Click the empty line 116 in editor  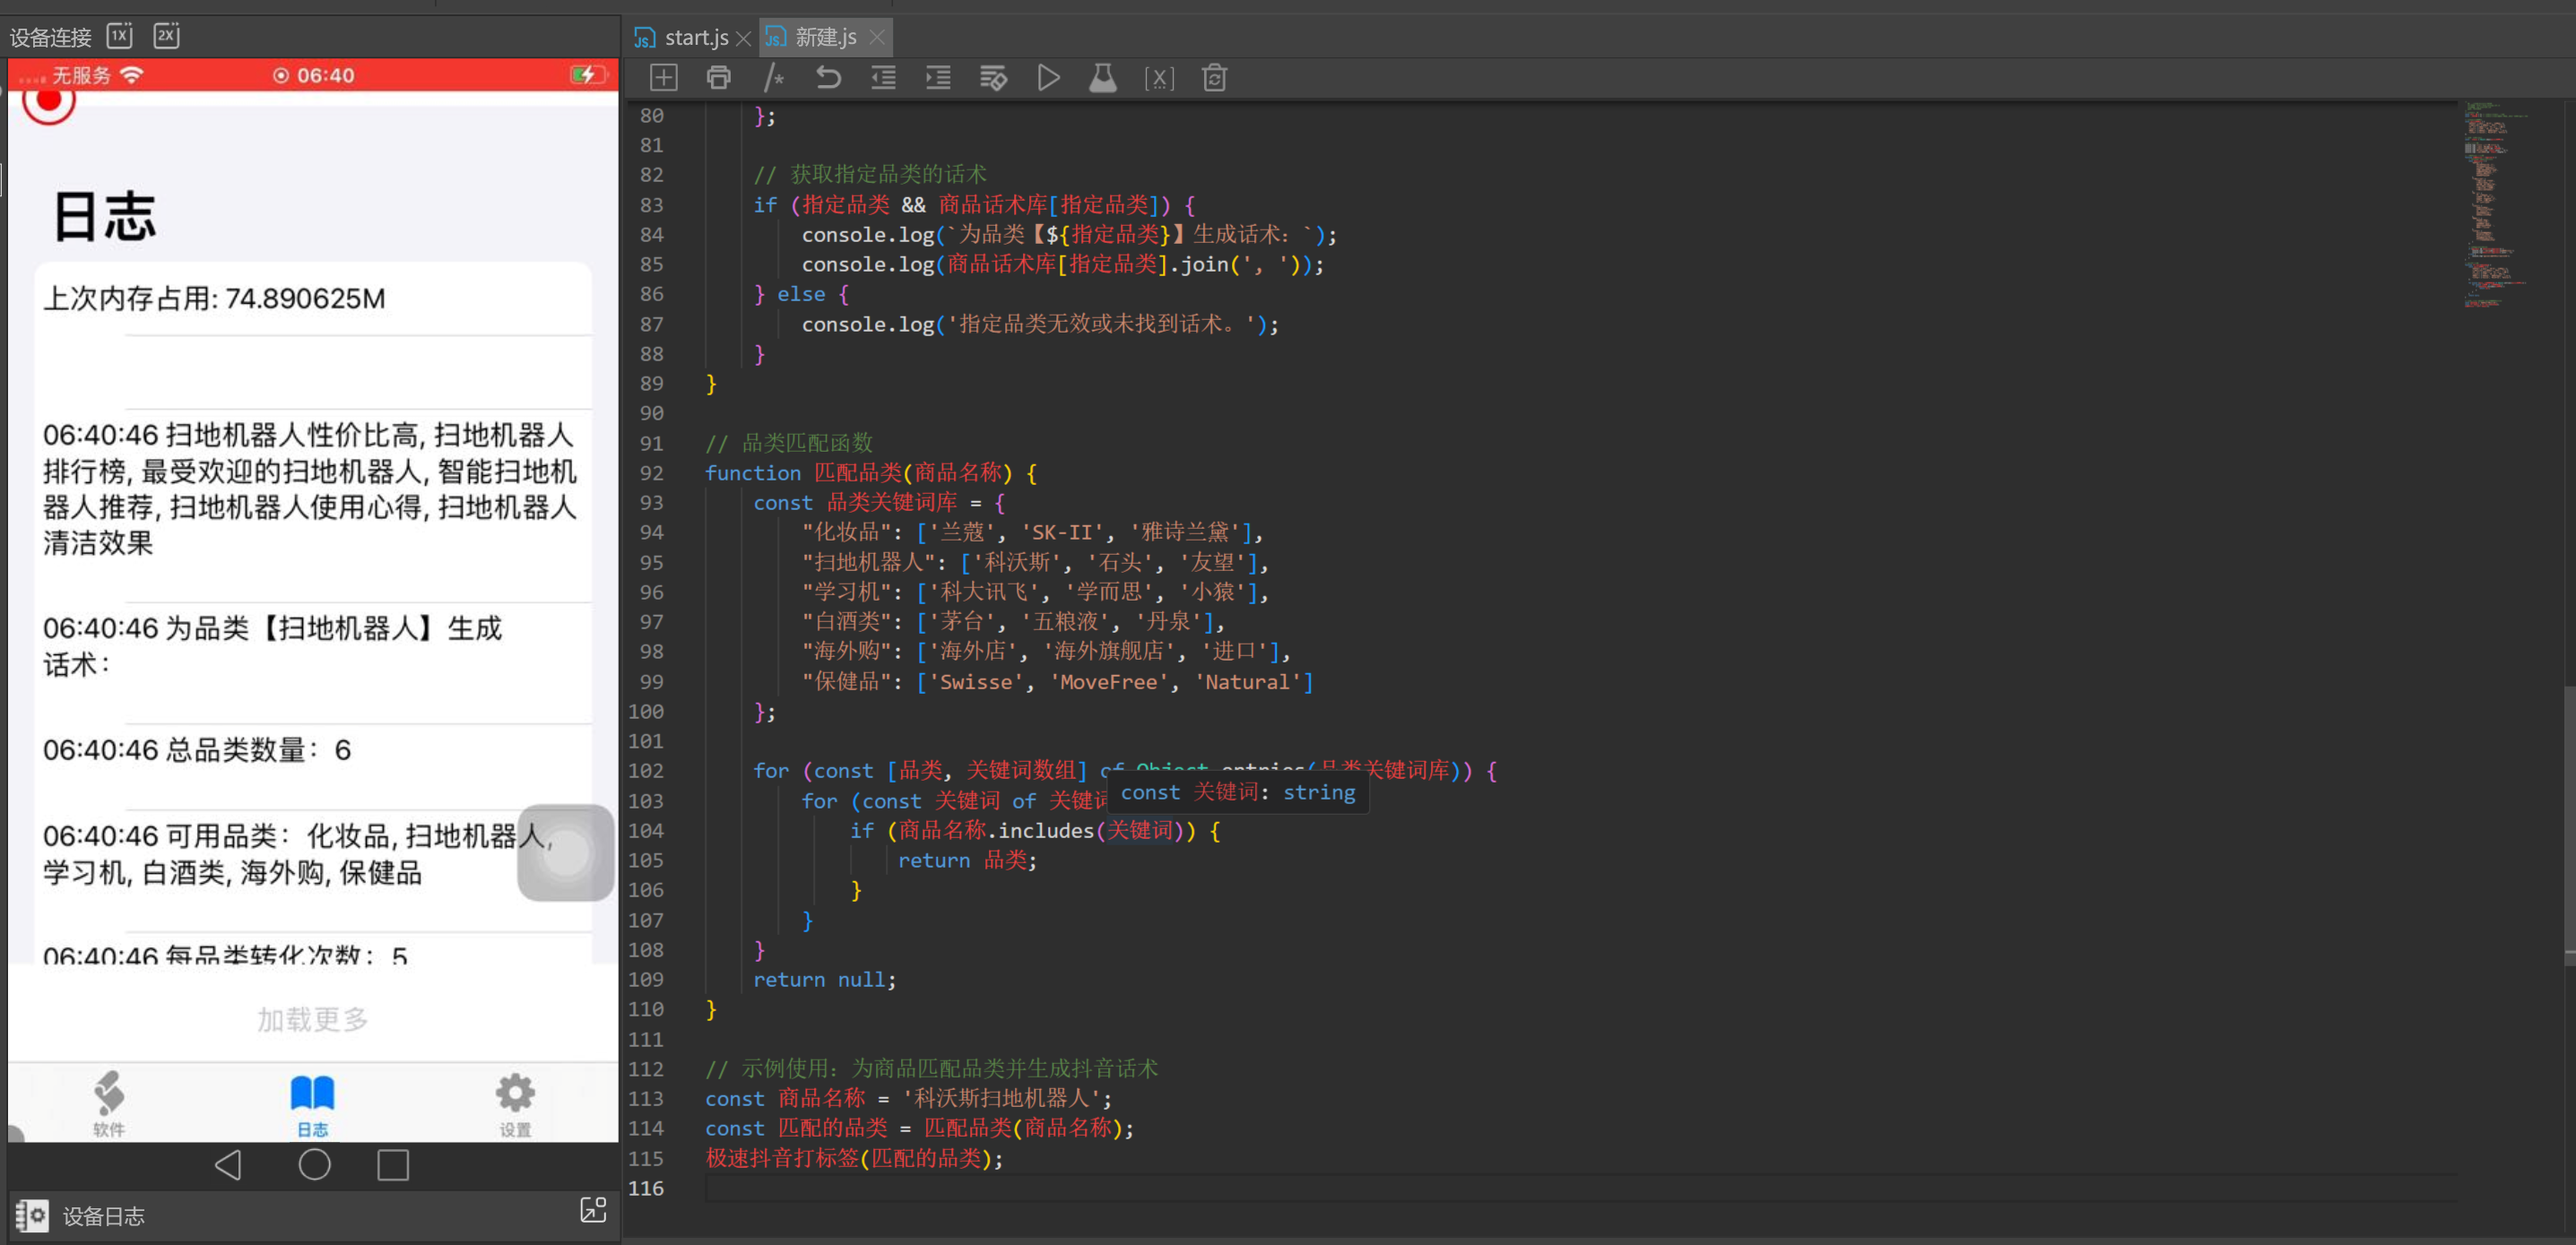point(1580,1188)
